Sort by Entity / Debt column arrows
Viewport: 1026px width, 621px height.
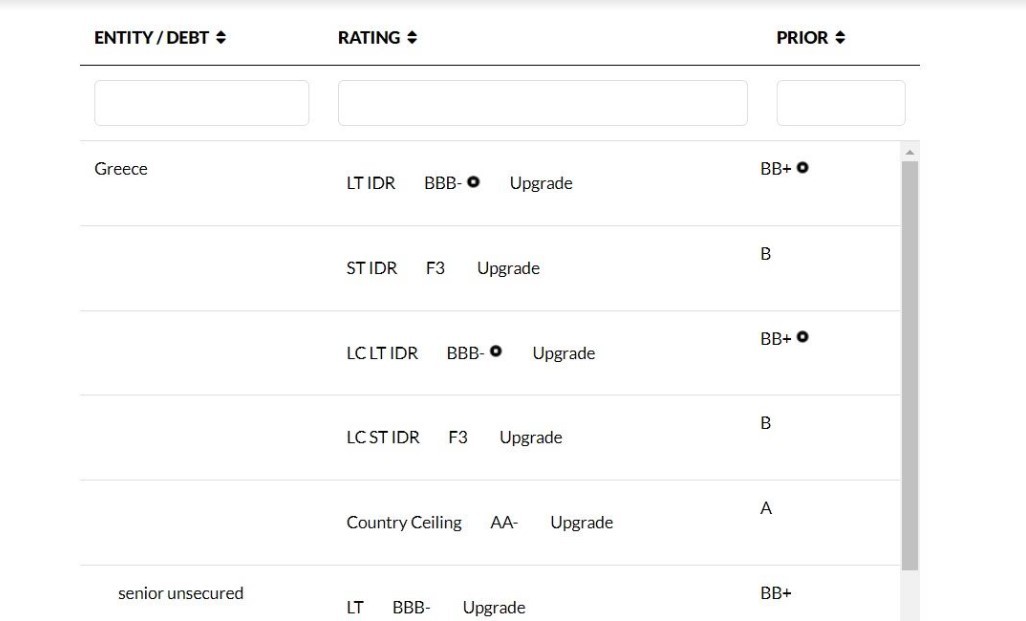[221, 38]
